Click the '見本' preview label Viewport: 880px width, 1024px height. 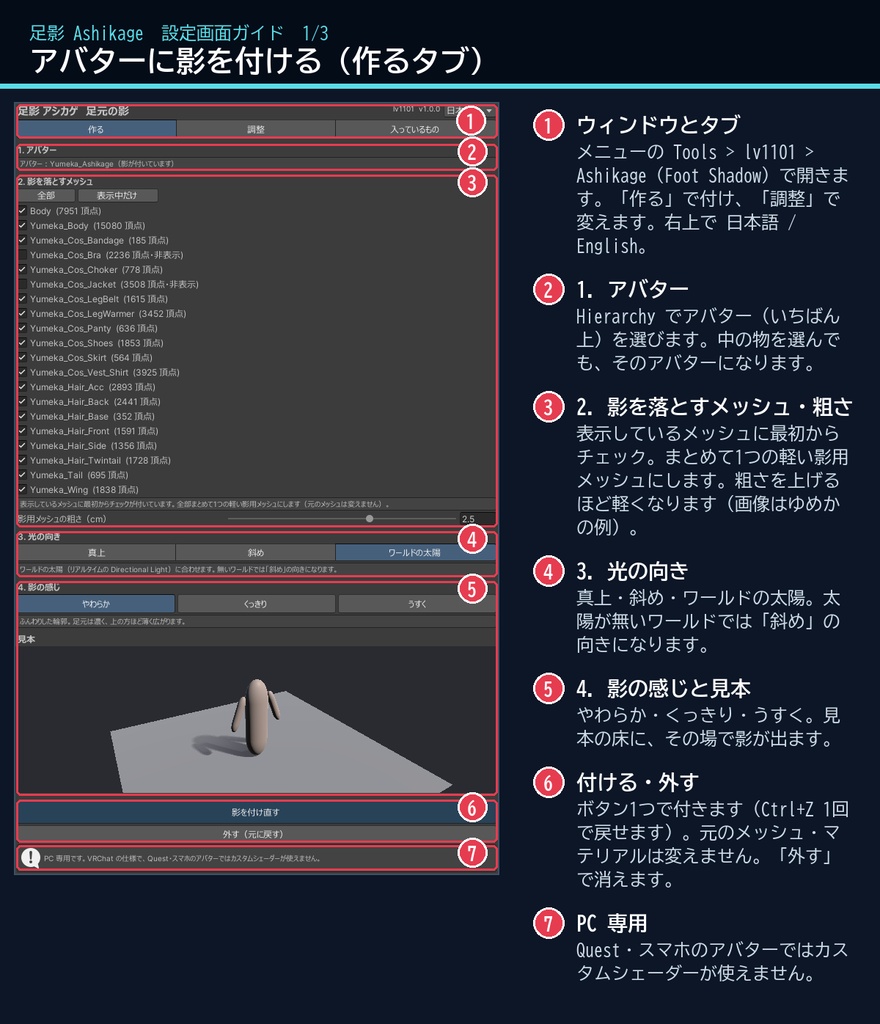pos(27,639)
